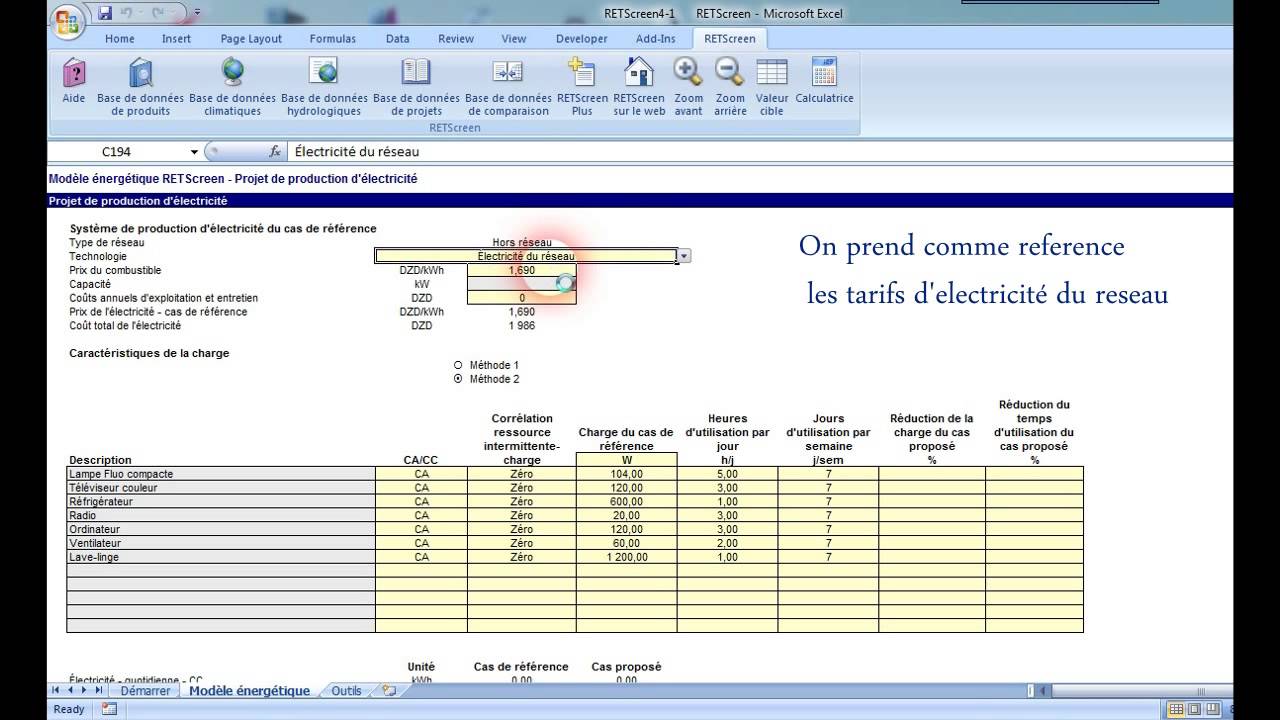Open the Home ribbon tab
Viewport: 1280px width, 720px height.
(120, 39)
